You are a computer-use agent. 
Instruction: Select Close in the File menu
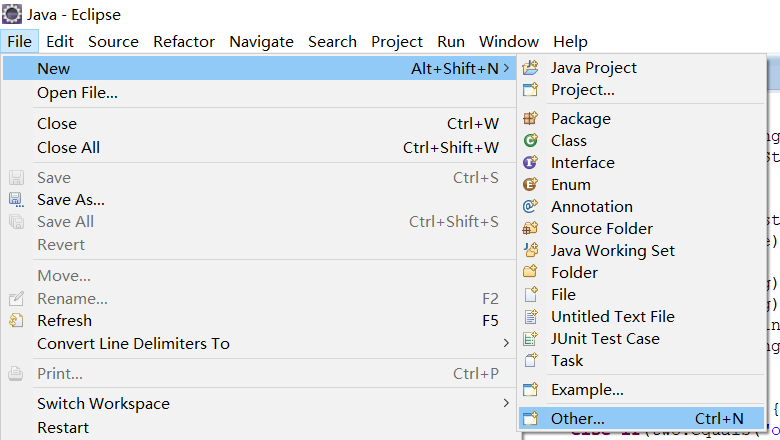(x=259, y=123)
